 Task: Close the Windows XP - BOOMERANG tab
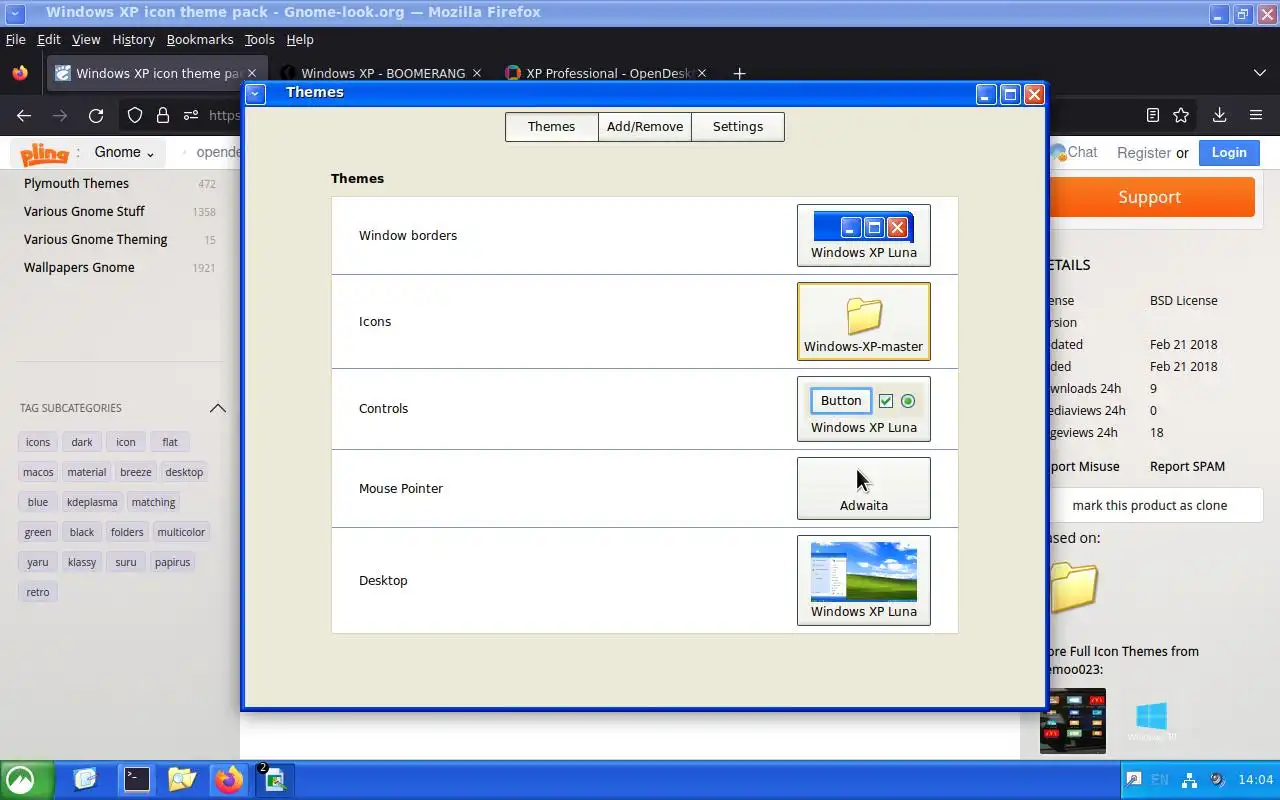click(477, 73)
